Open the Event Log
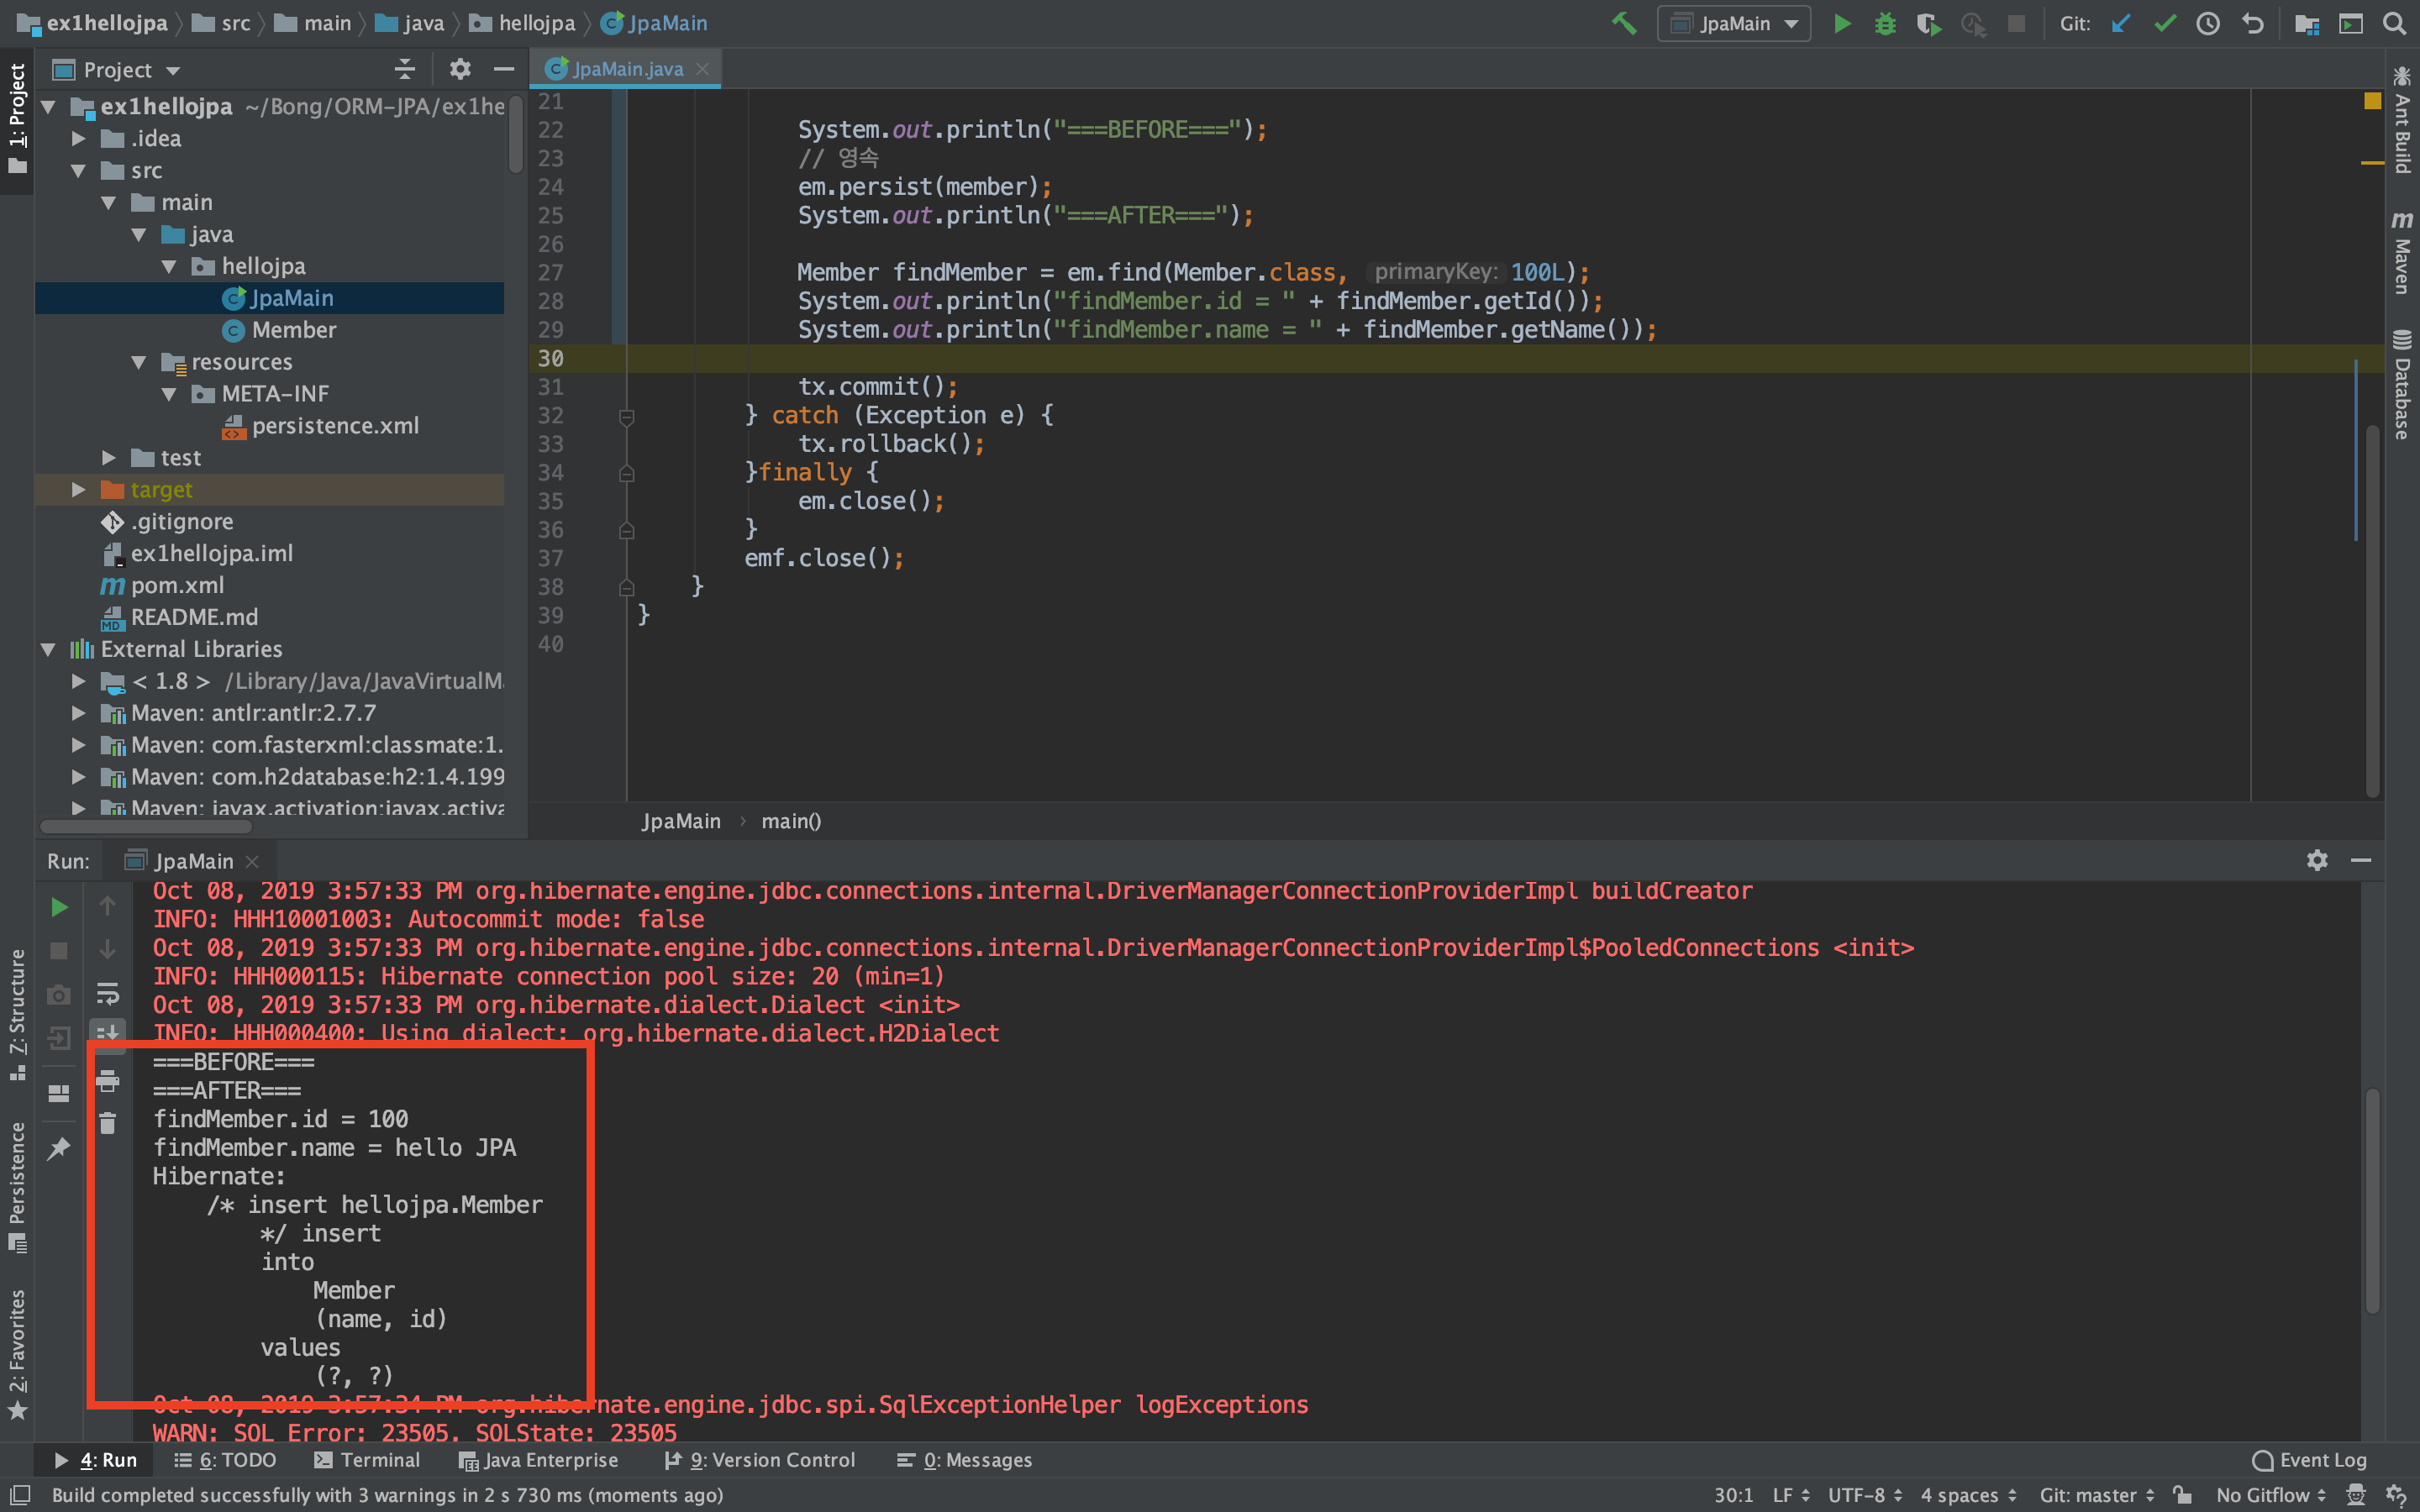The height and width of the screenshot is (1512, 2420). 2309,1460
